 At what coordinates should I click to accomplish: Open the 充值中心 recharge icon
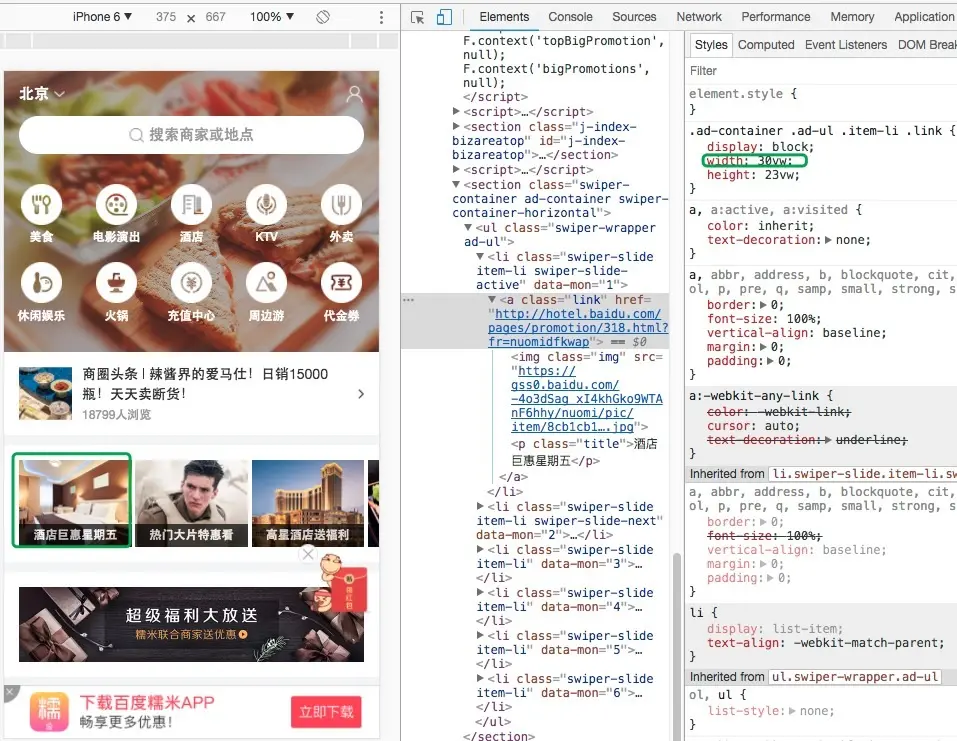tap(191, 283)
